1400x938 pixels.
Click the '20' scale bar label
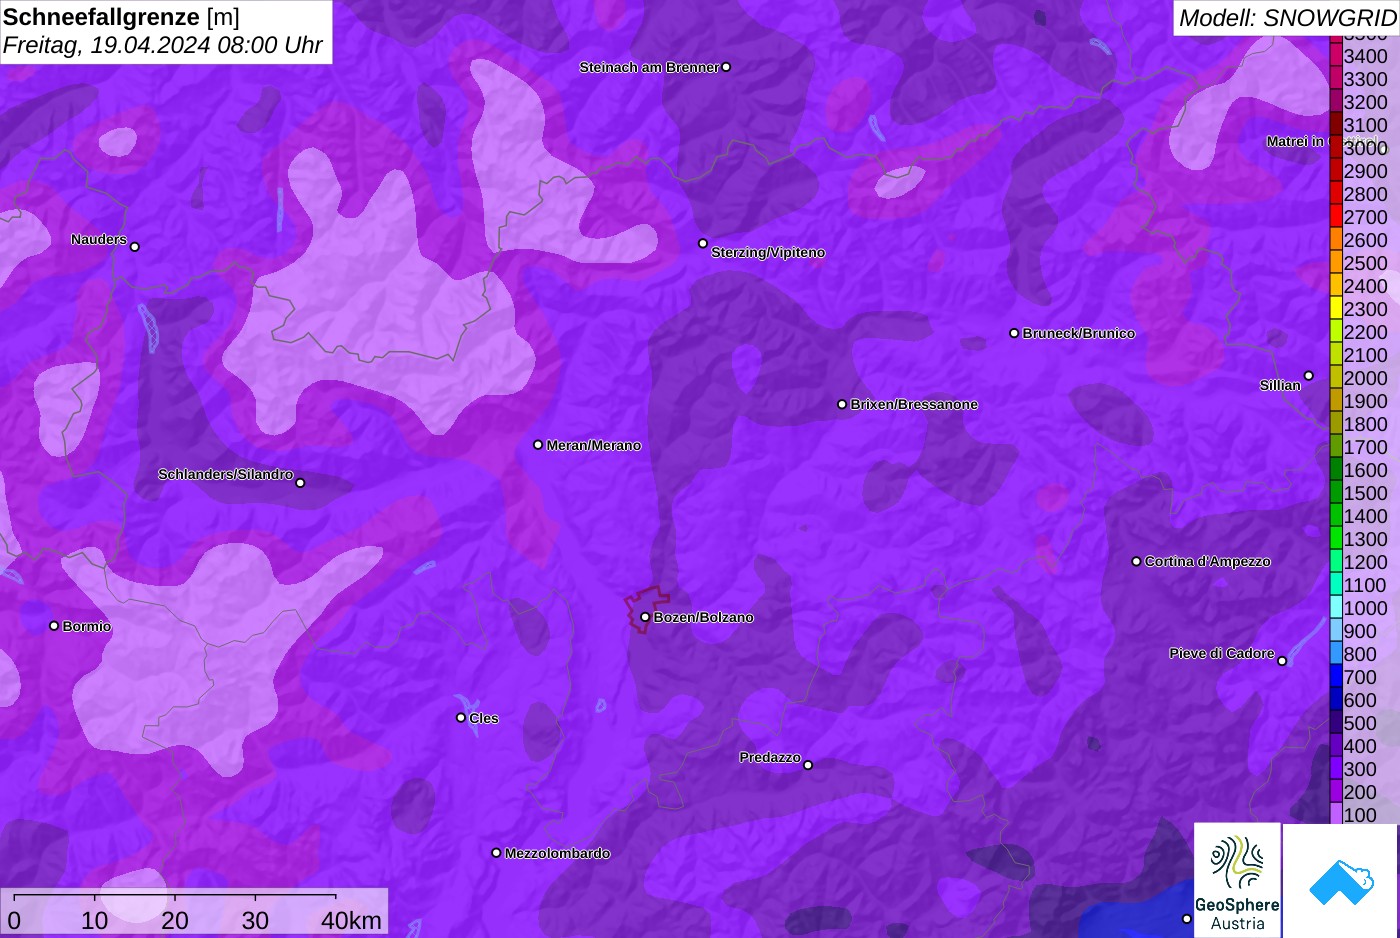coord(175,920)
